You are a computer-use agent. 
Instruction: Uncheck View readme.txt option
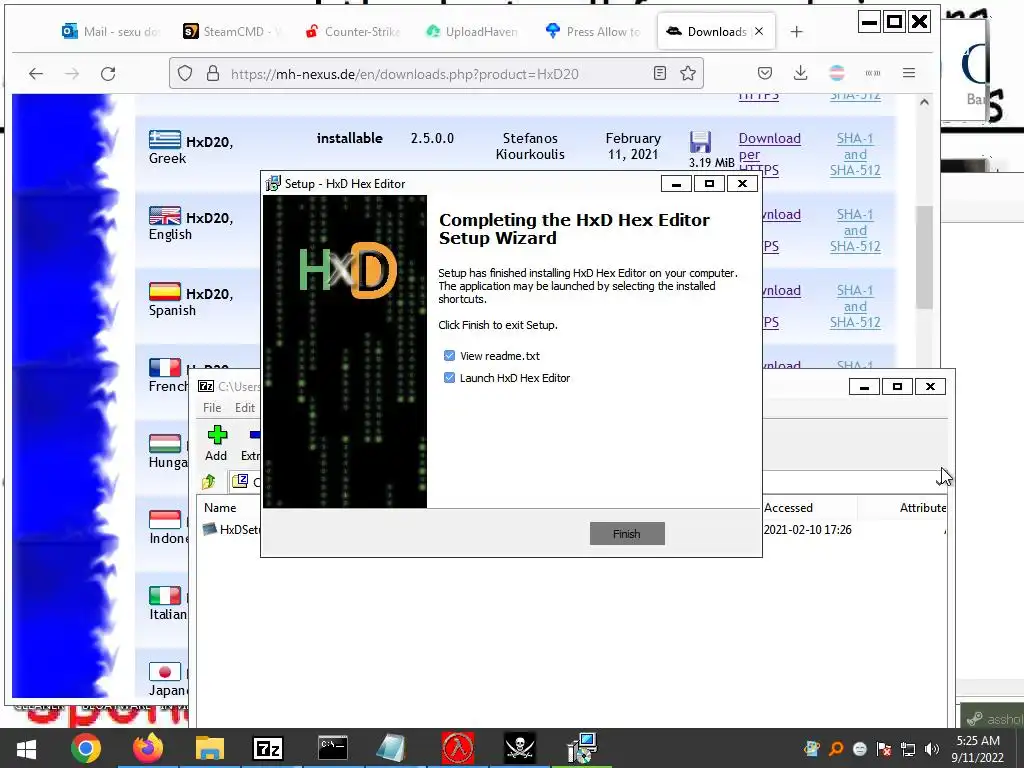click(449, 356)
